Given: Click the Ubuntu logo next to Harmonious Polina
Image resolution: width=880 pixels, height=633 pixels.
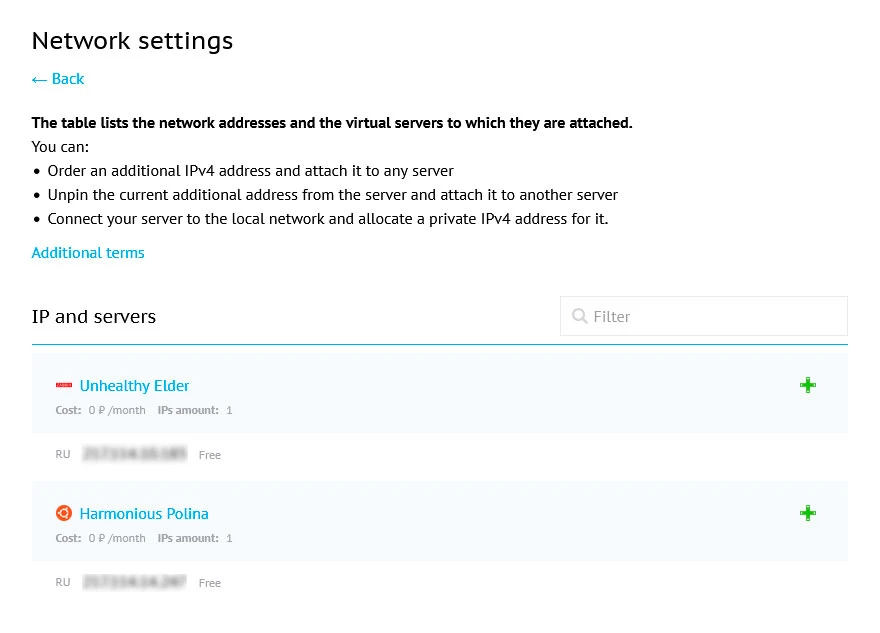Looking at the screenshot, I should pyautogui.click(x=64, y=513).
